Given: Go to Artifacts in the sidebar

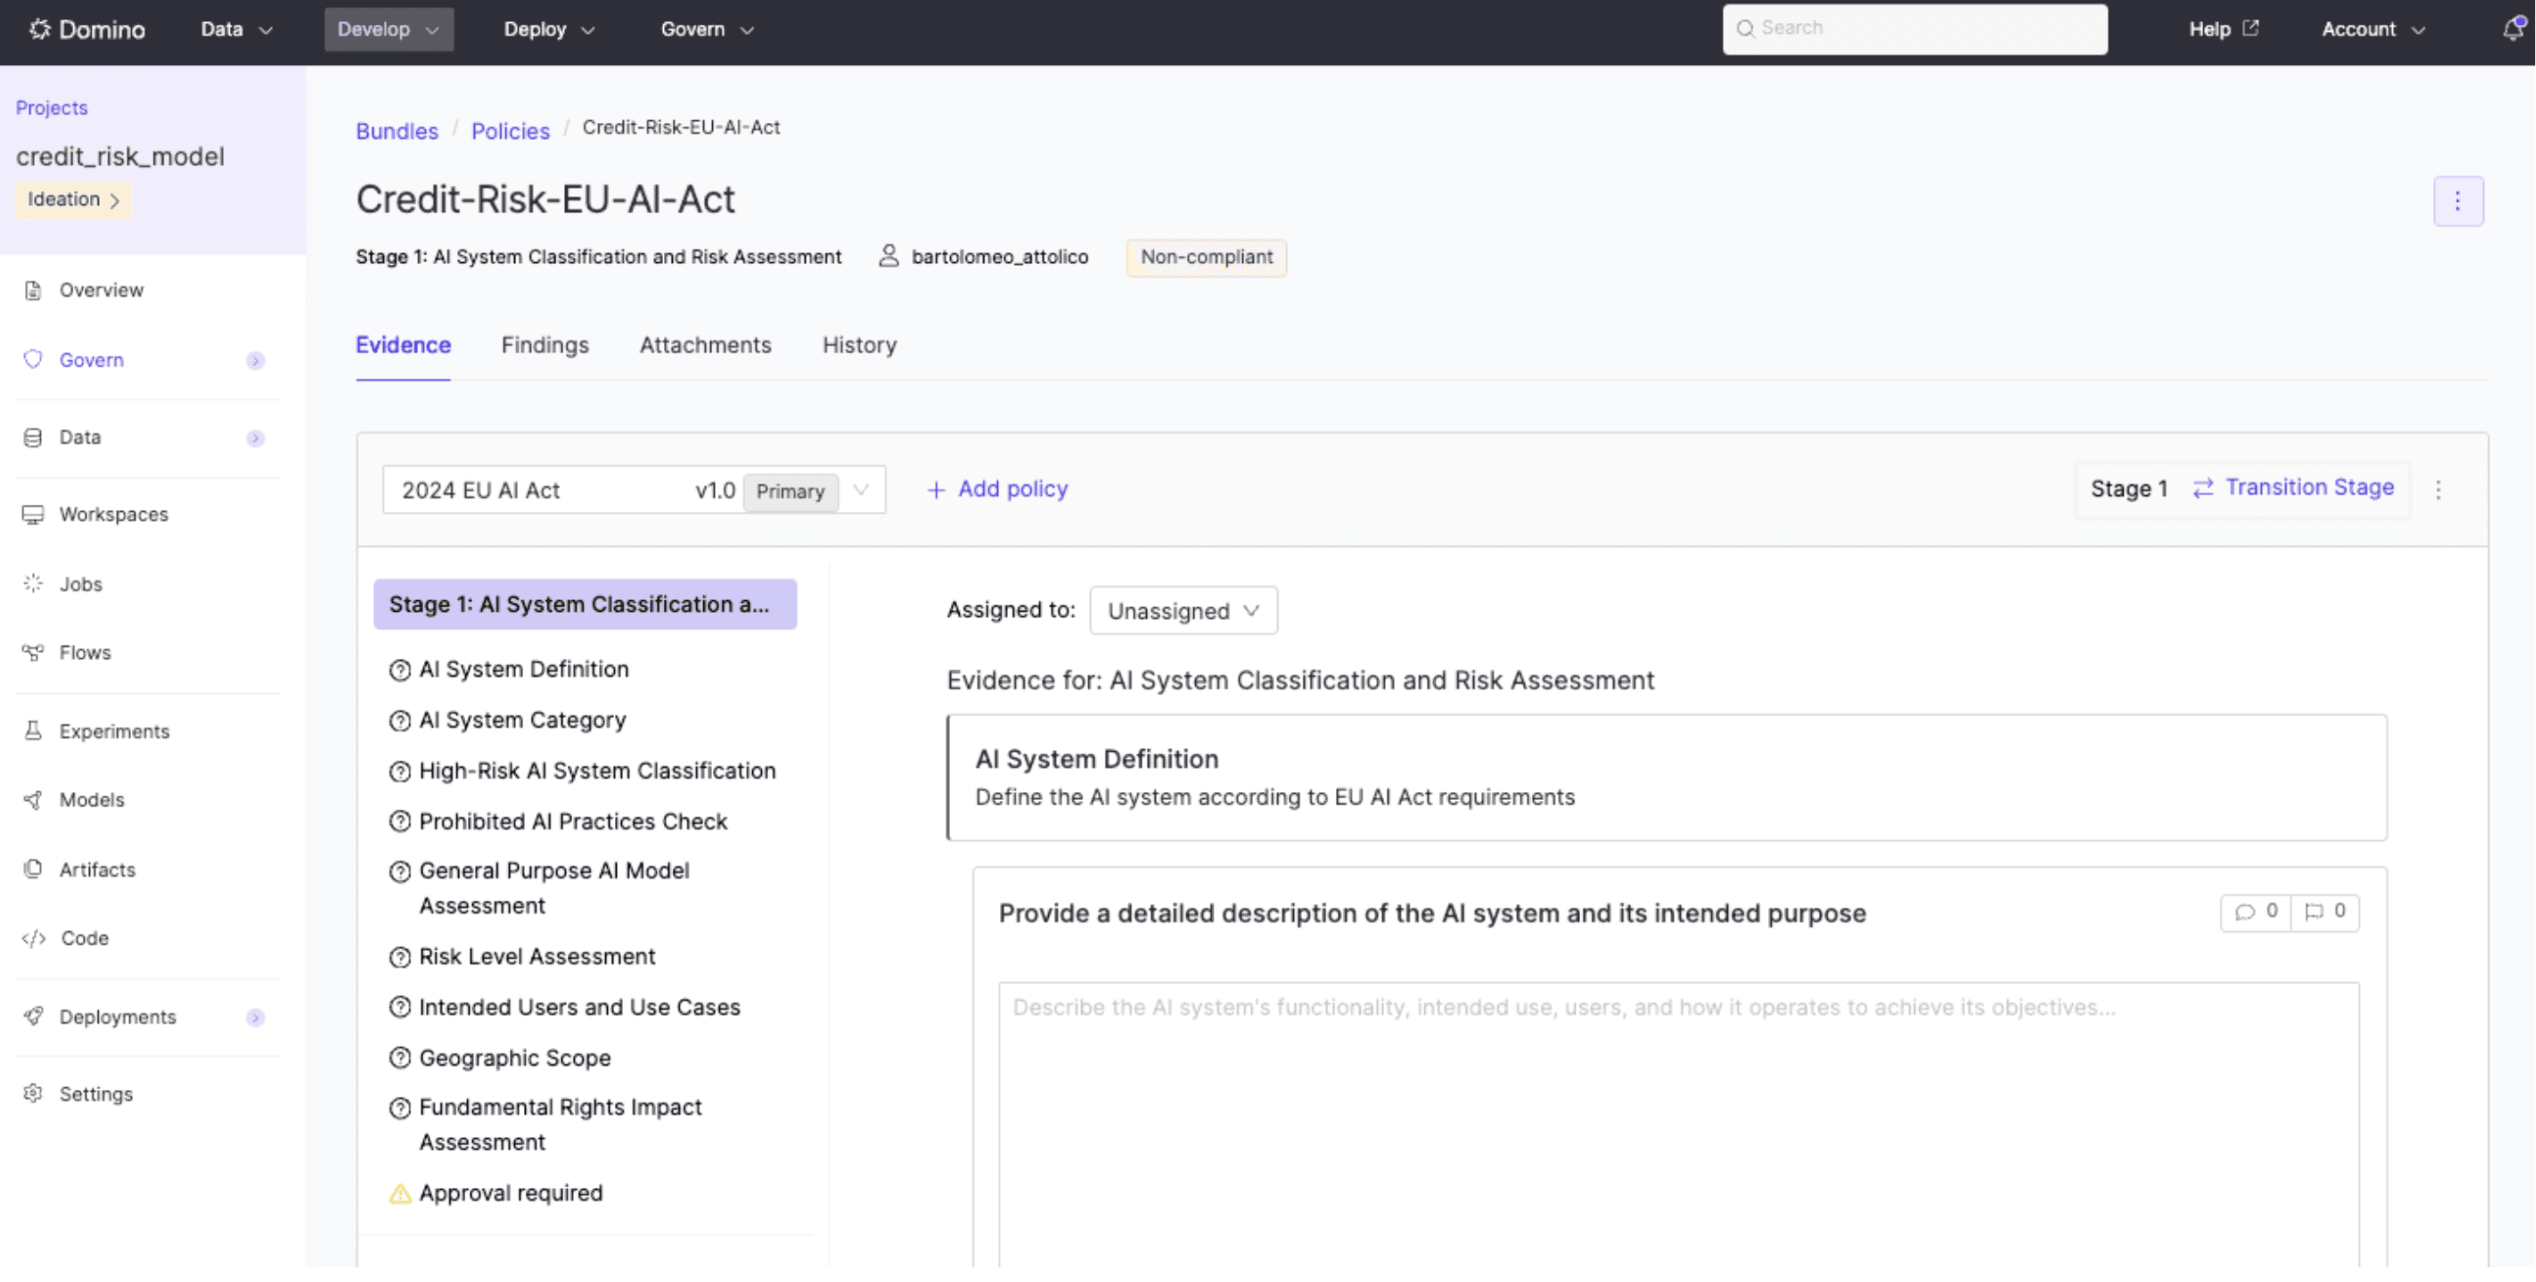Looking at the screenshot, I should coord(96,869).
